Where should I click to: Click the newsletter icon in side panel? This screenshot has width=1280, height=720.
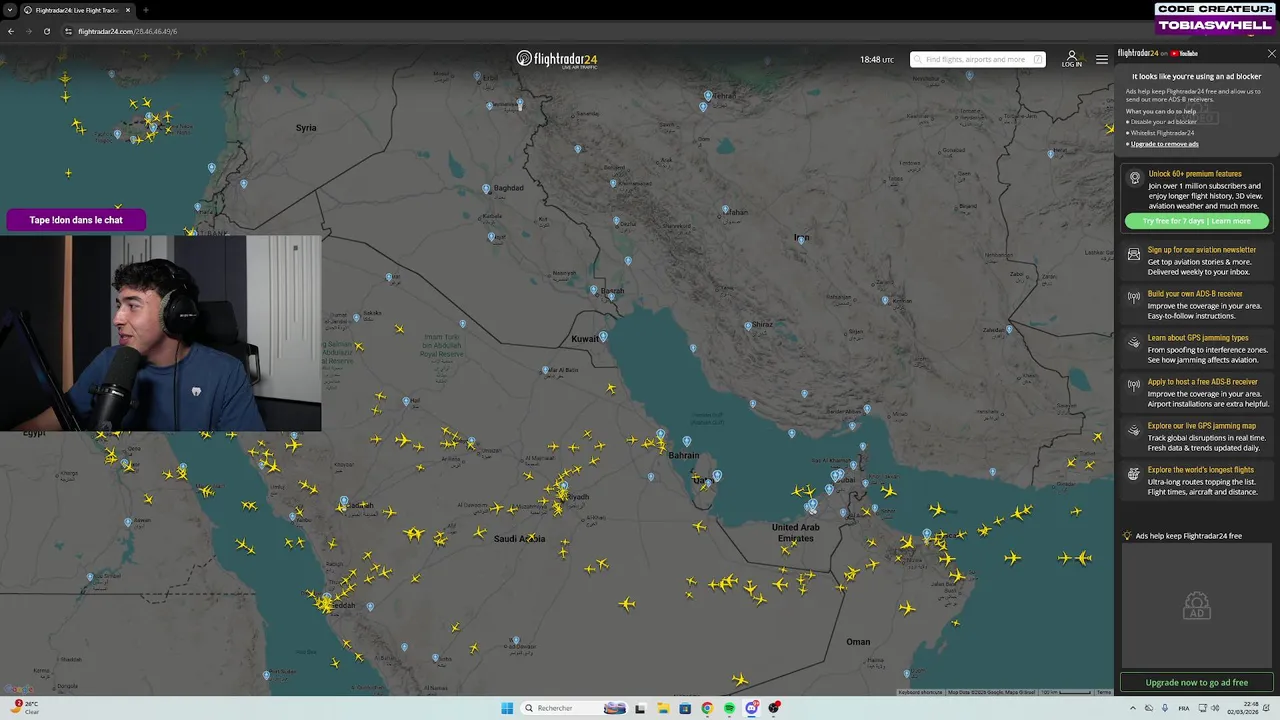[x=1134, y=254]
